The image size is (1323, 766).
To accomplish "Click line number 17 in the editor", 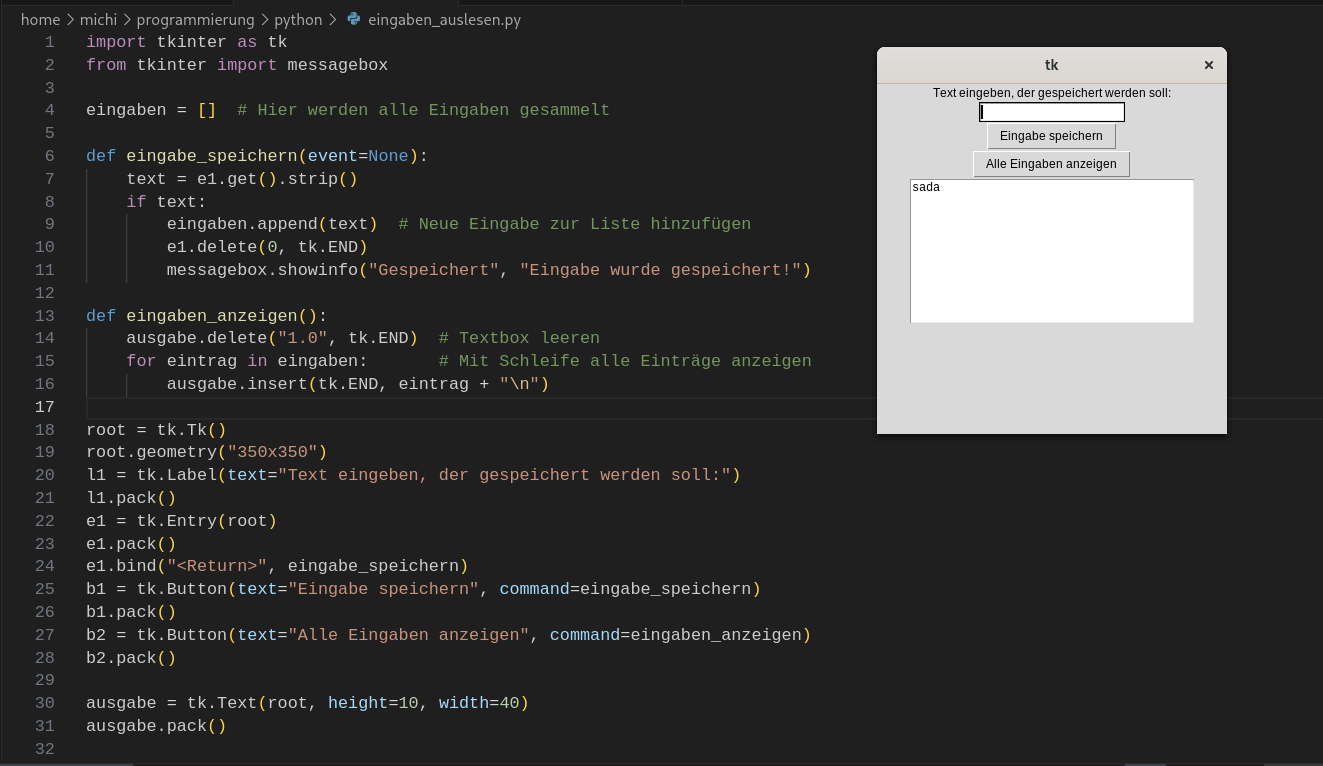I will coord(44,407).
